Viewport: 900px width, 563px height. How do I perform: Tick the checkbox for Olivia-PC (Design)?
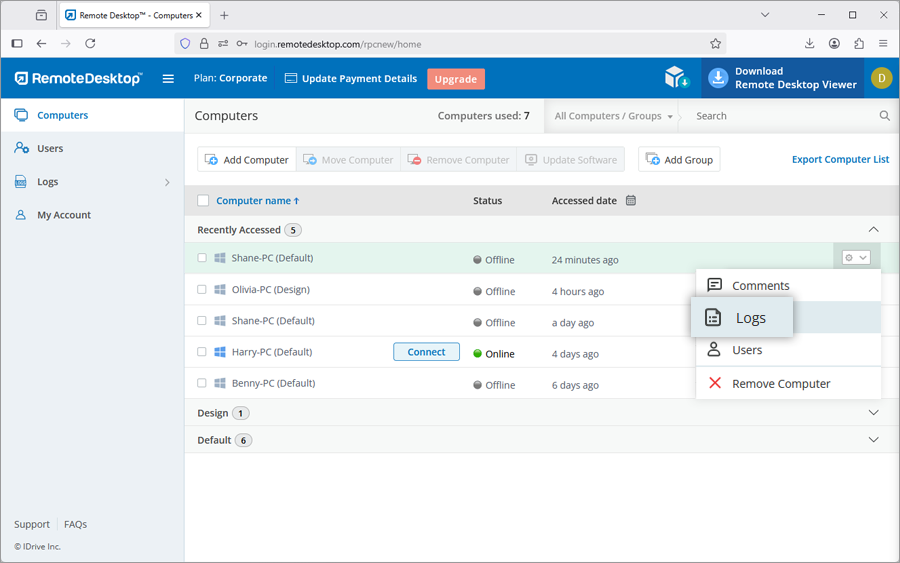coord(202,290)
